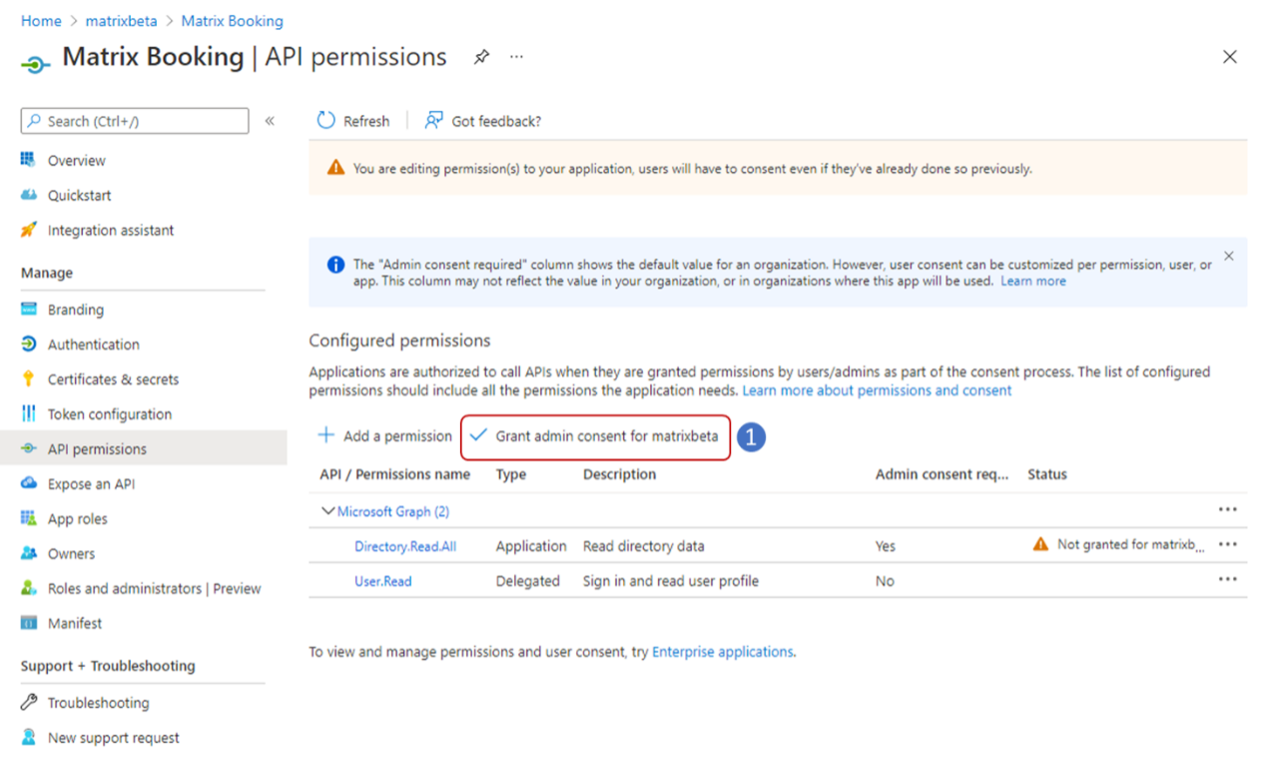This screenshot has height=760, width=1271.
Task: Open the Enterprise applications link
Action: click(723, 651)
